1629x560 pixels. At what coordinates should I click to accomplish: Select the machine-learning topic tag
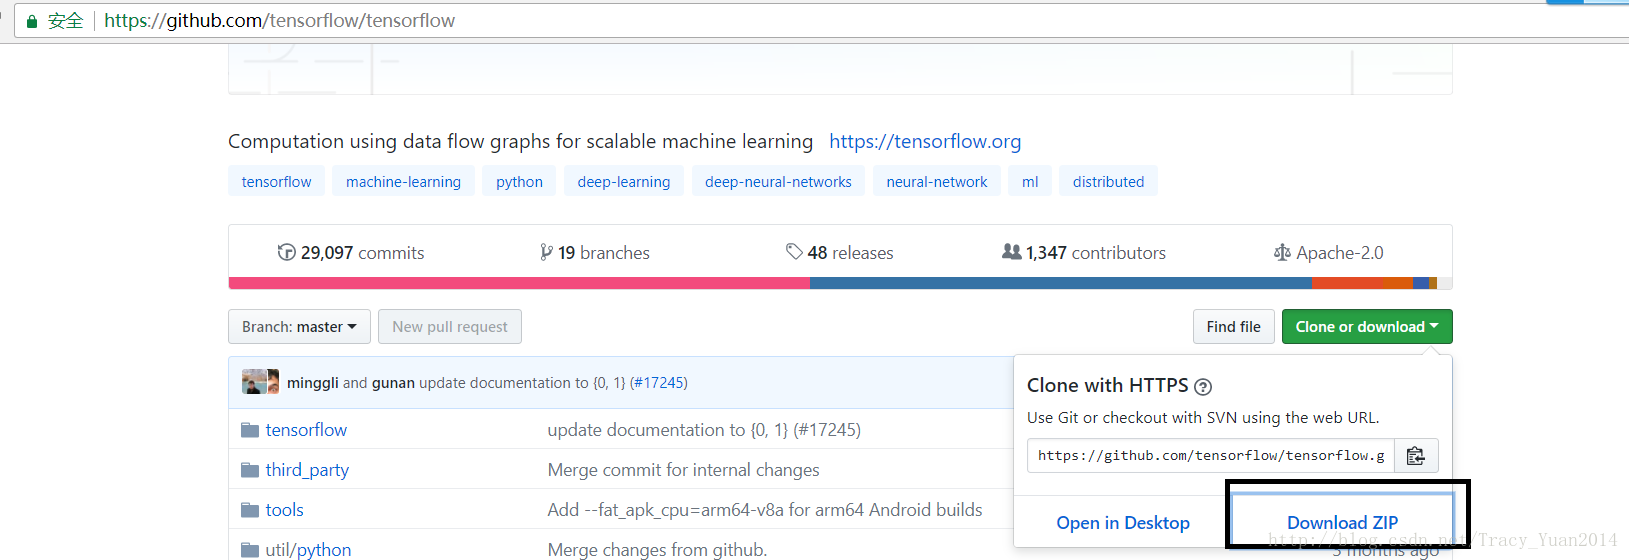tap(403, 182)
